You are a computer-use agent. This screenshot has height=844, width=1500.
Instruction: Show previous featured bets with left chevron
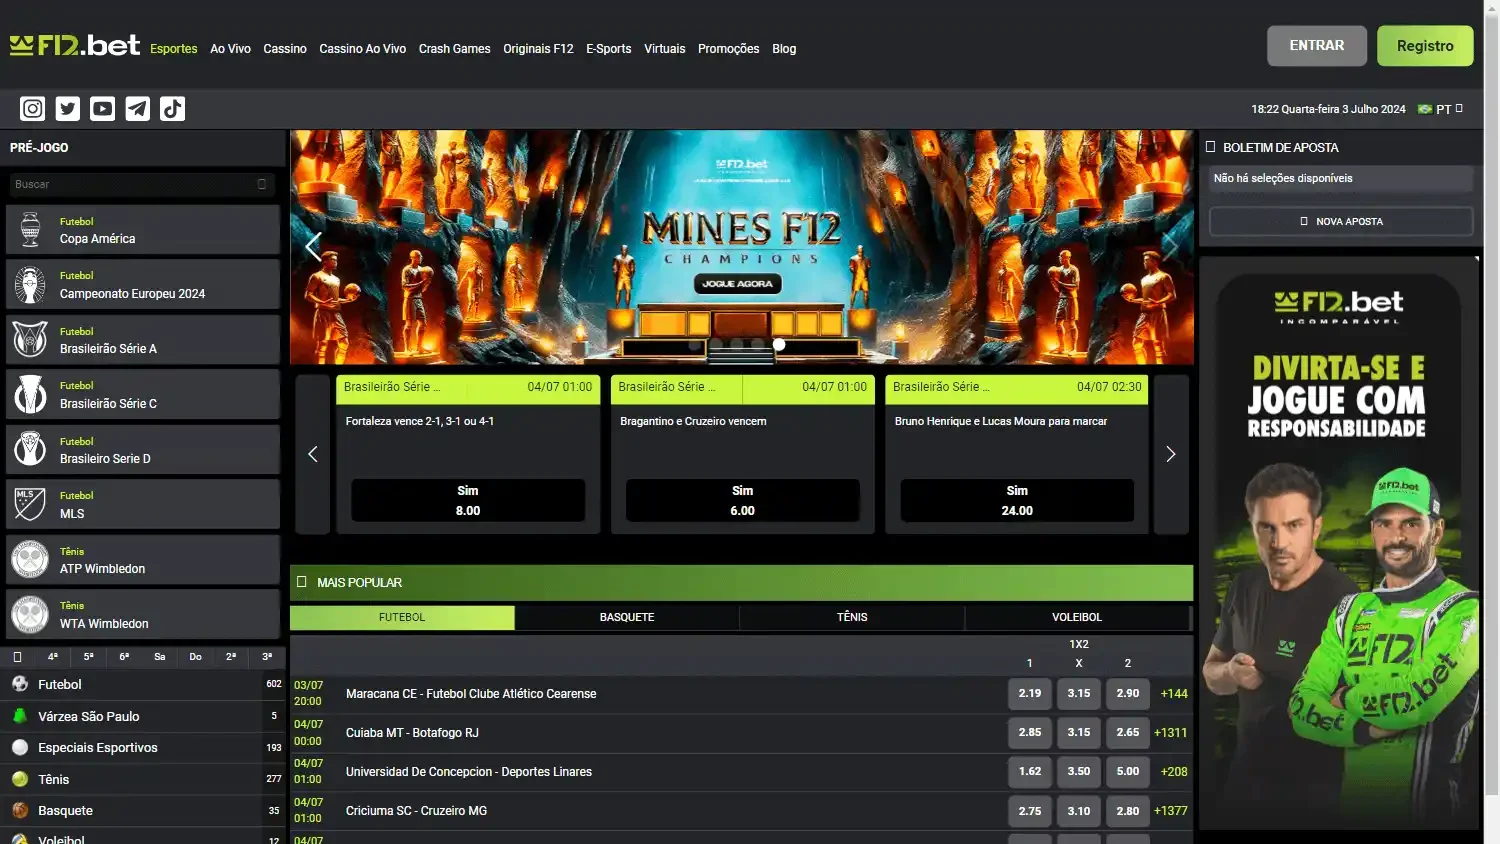tap(313, 454)
